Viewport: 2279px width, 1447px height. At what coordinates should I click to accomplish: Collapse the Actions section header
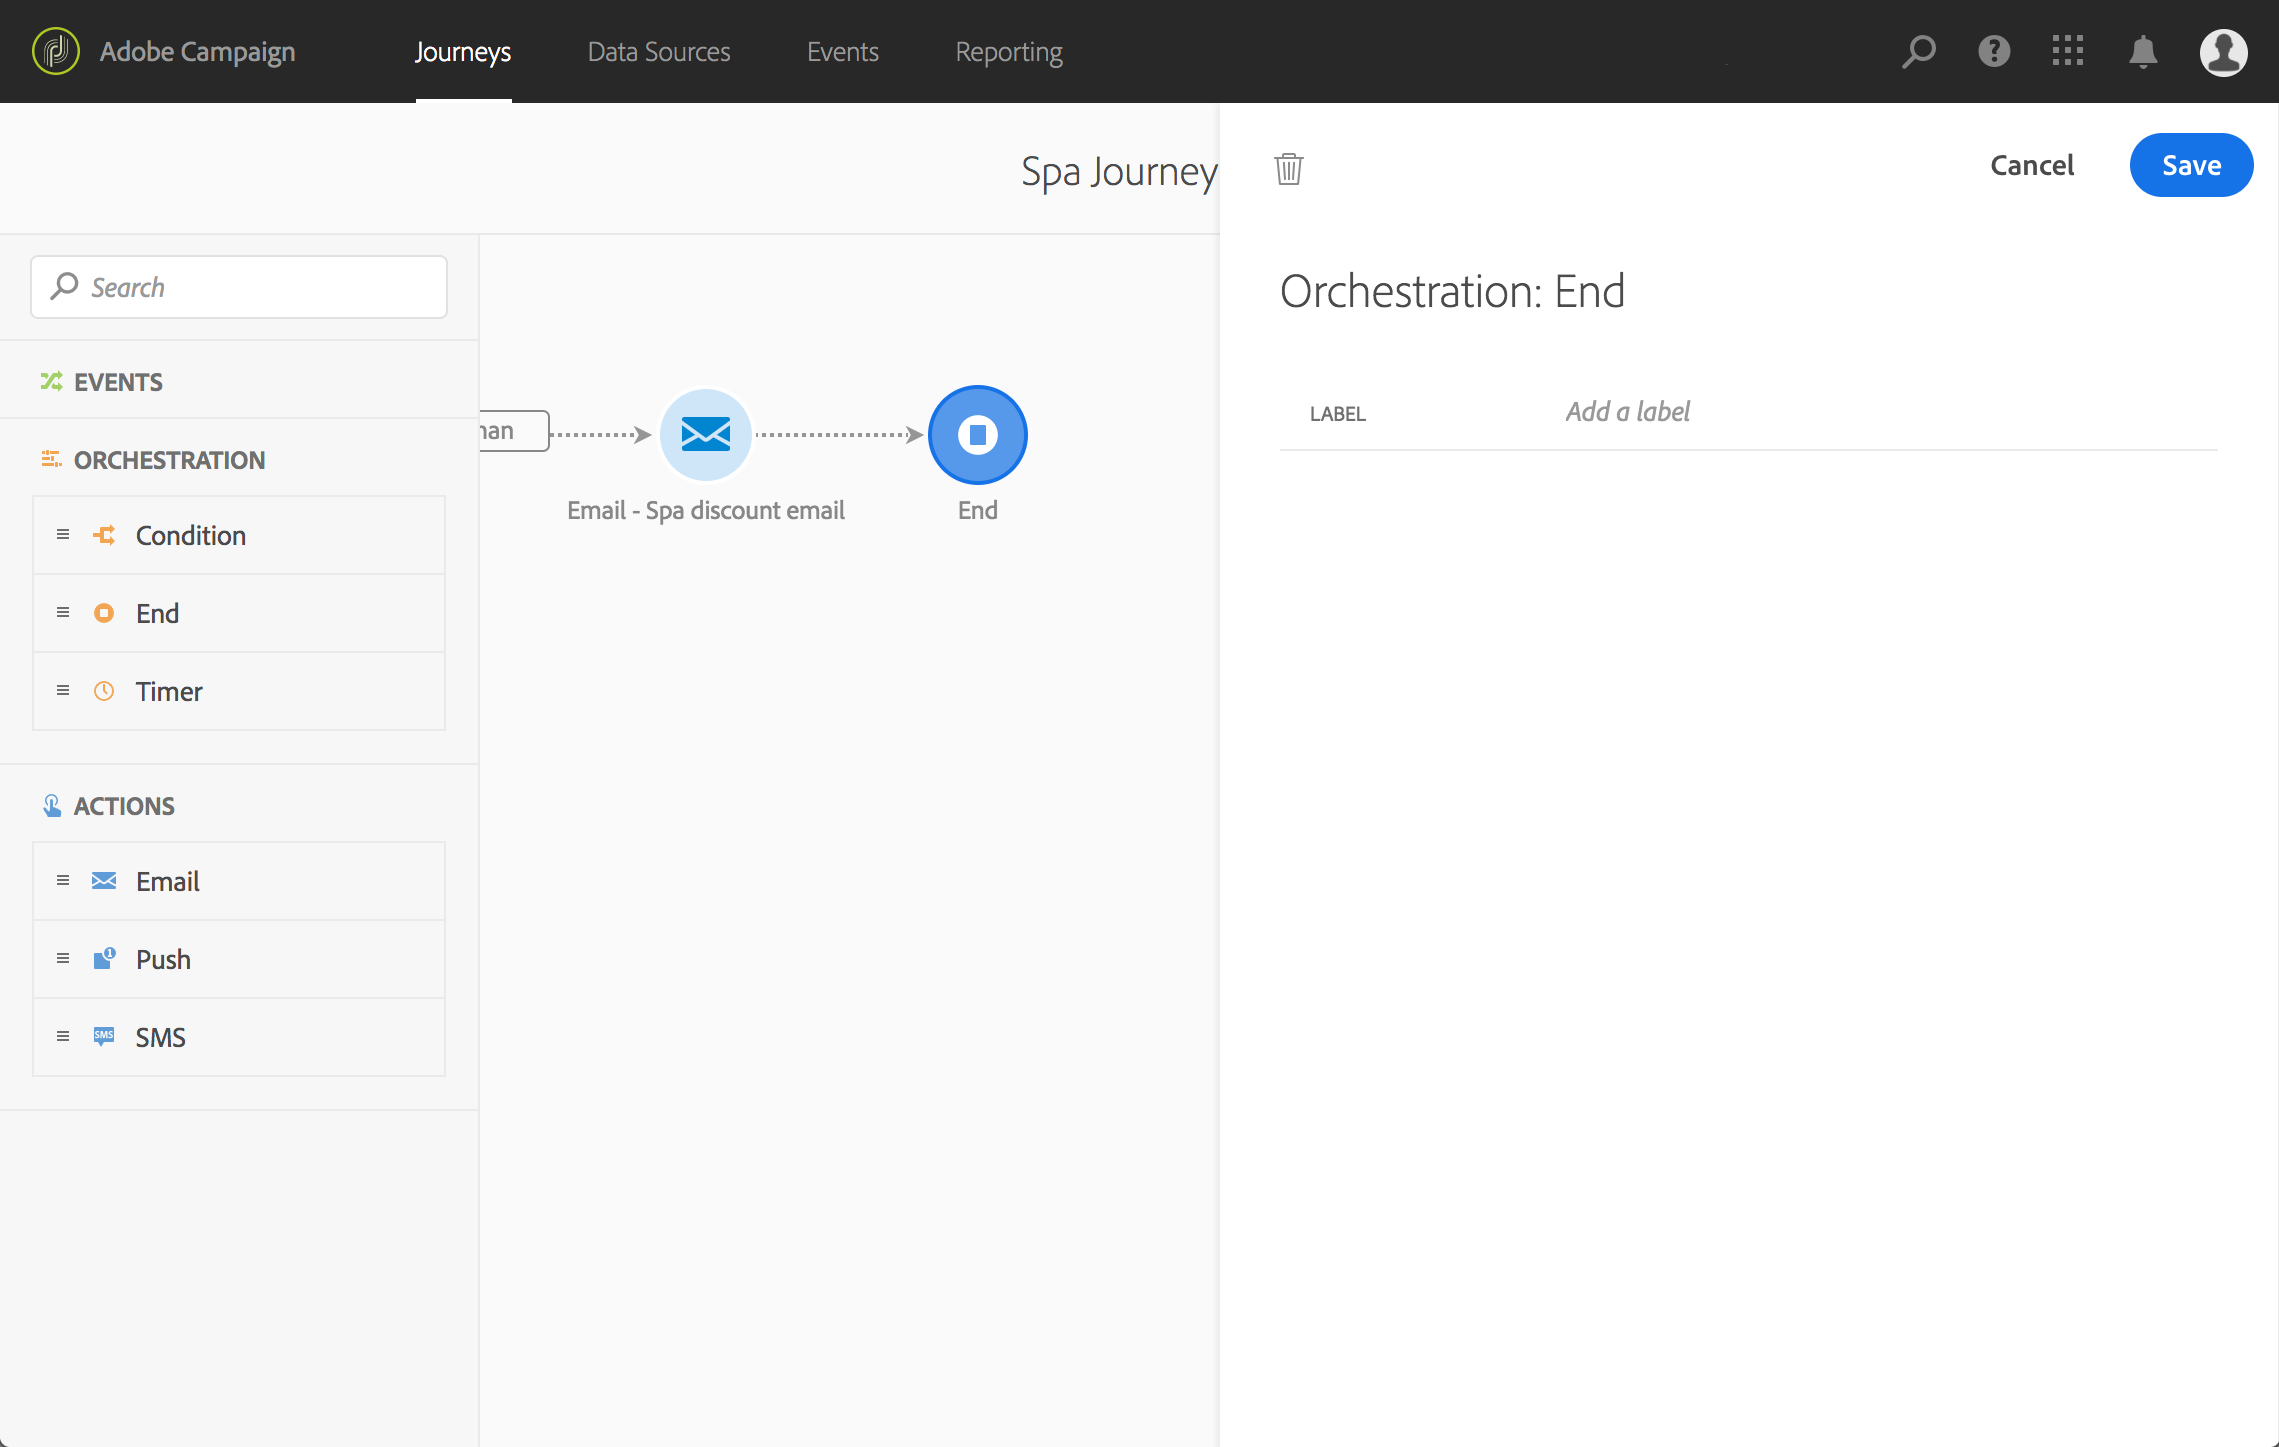(x=124, y=806)
